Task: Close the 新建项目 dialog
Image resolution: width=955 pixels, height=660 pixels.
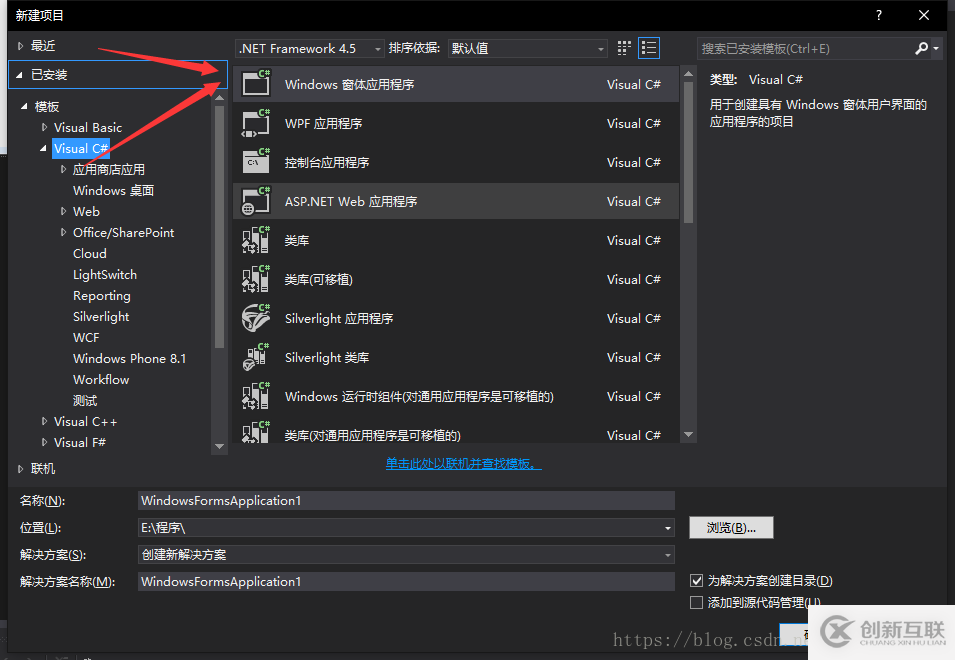Action: (x=924, y=15)
